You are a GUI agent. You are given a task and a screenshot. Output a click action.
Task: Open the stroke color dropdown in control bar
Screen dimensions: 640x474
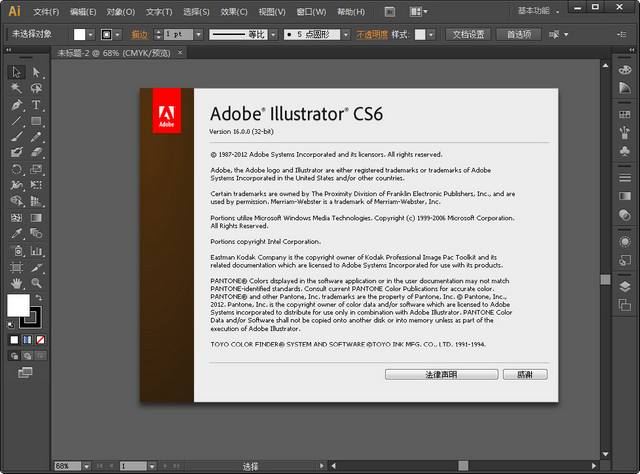click(x=118, y=35)
